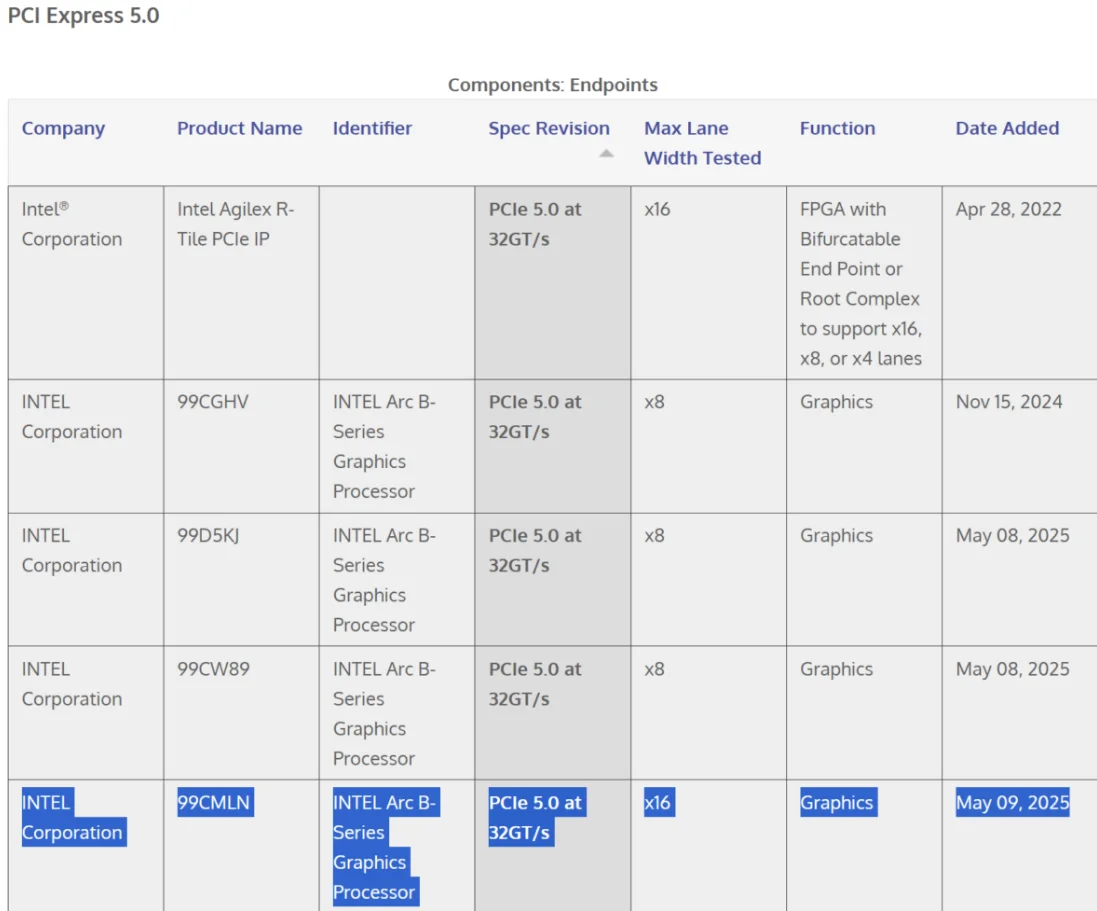Click May 08, 2025 date in 99D5KJ row
The height and width of the screenshot is (911, 1097).
(x=1012, y=535)
